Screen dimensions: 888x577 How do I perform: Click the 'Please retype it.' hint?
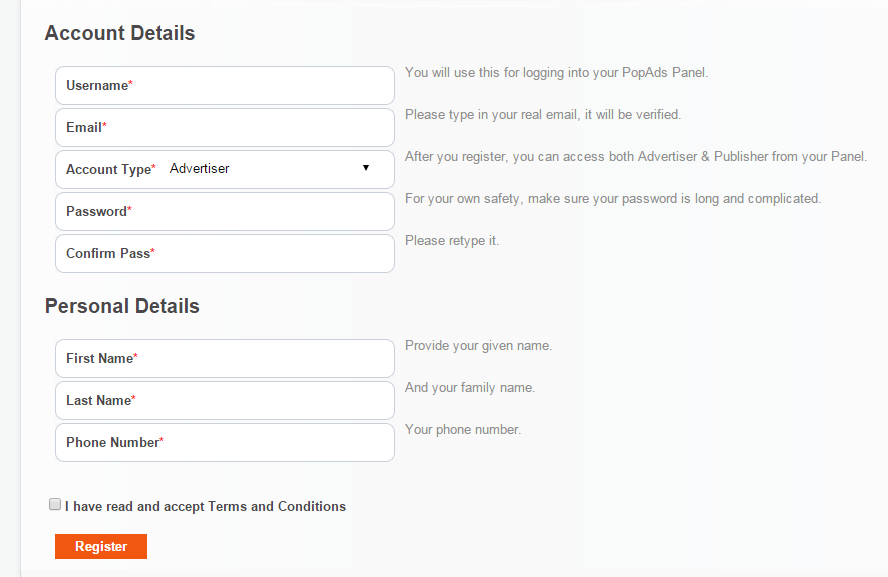click(452, 241)
